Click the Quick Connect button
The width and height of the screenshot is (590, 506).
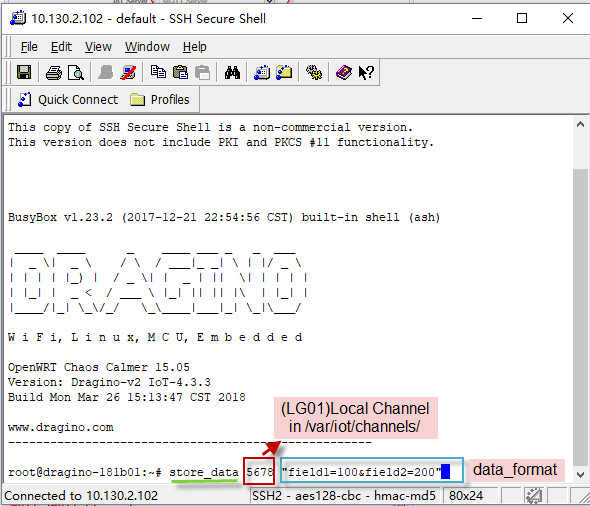pyautogui.click(x=68, y=100)
